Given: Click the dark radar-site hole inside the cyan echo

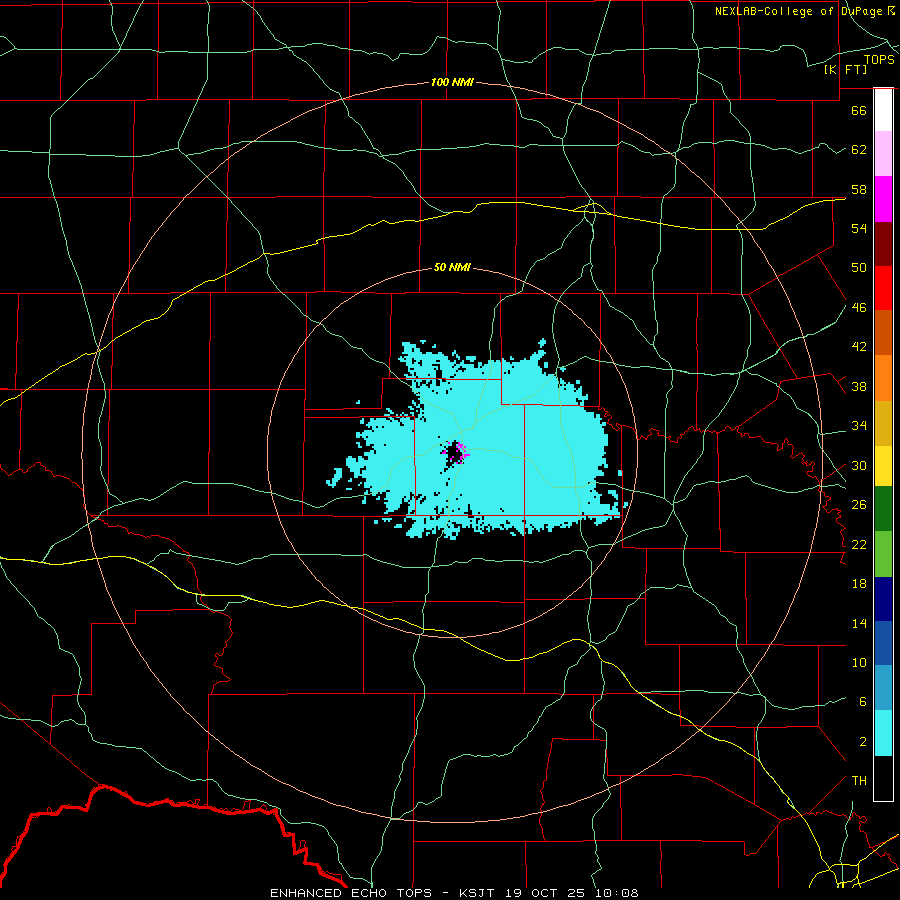Looking at the screenshot, I should tap(454, 453).
